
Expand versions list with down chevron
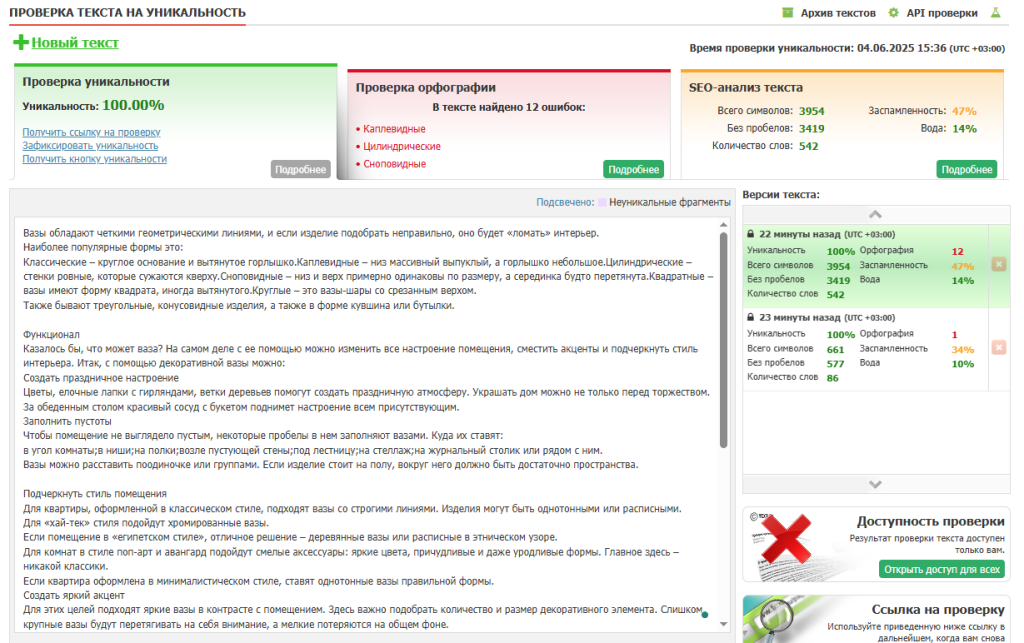point(875,484)
